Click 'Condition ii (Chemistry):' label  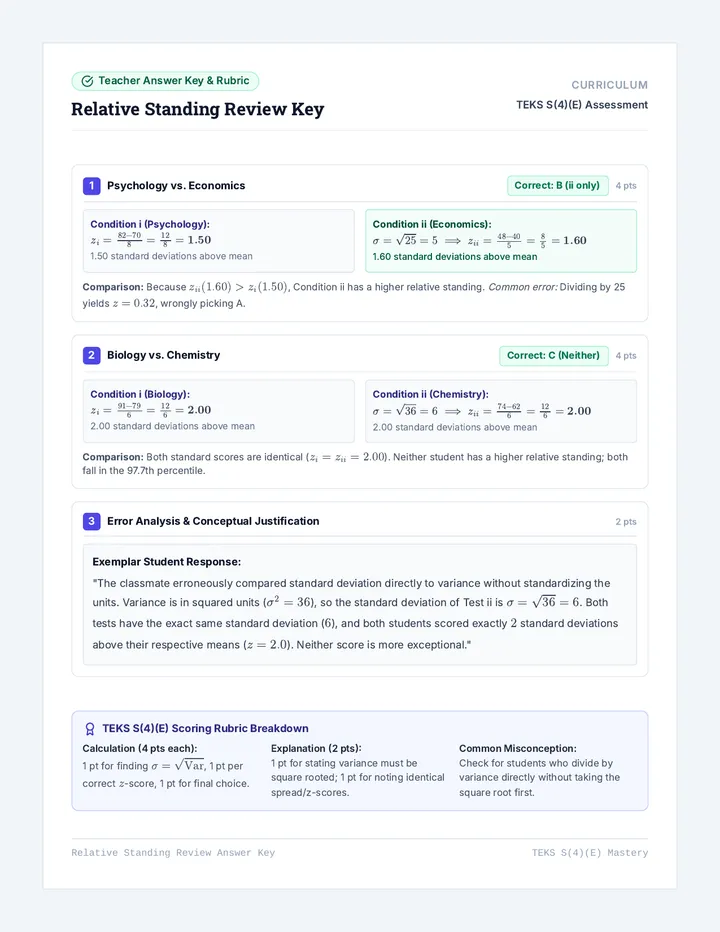(x=430, y=394)
